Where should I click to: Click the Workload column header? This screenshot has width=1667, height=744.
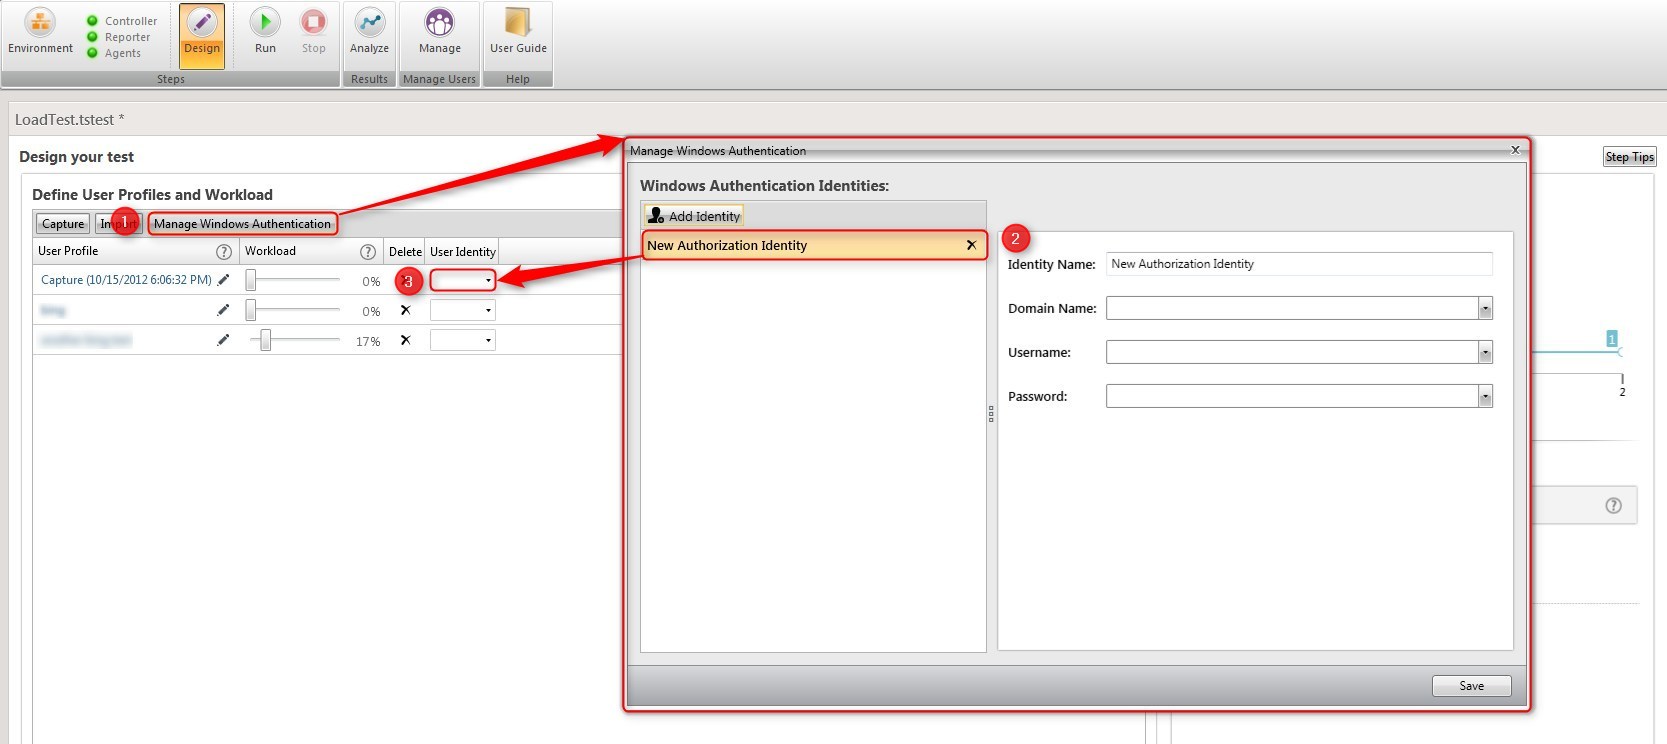pyautogui.click(x=270, y=251)
